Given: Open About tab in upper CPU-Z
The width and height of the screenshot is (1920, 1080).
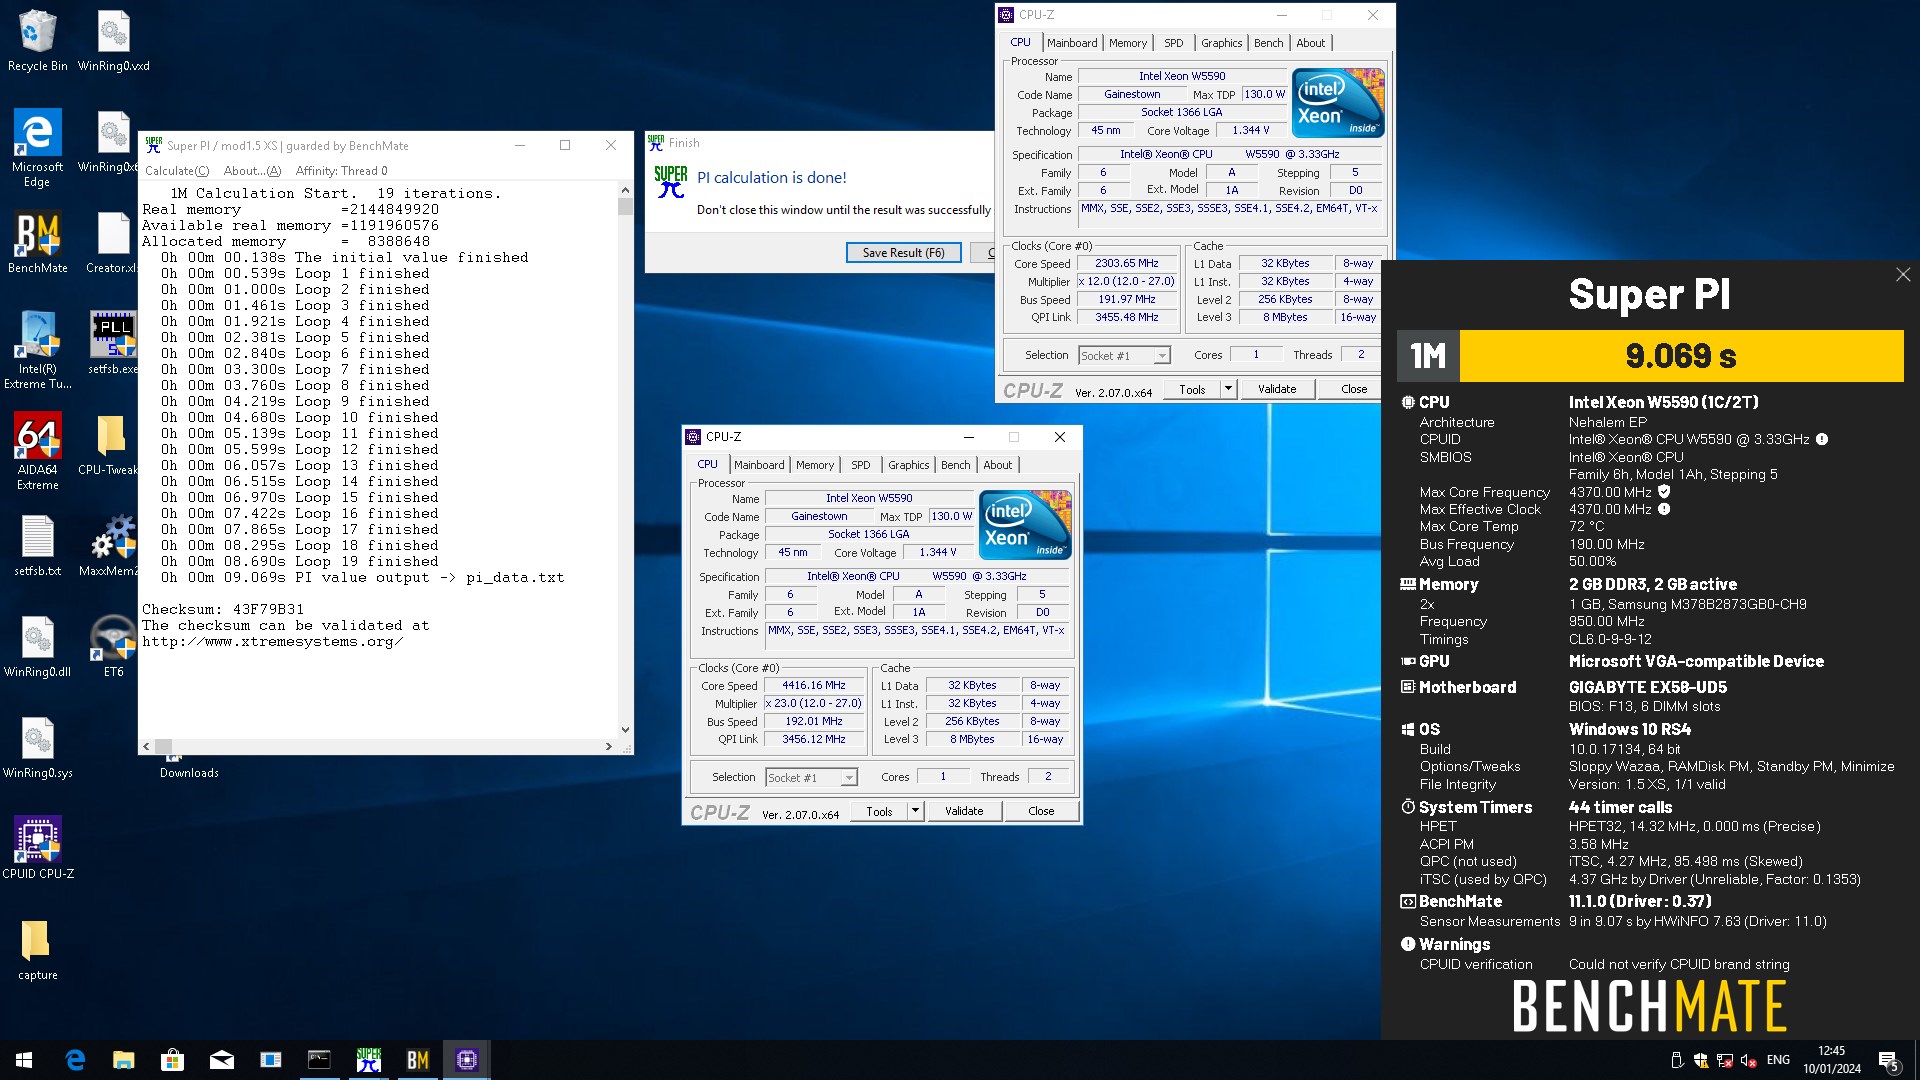Looking at the screenshot, I should point(1310,43).
